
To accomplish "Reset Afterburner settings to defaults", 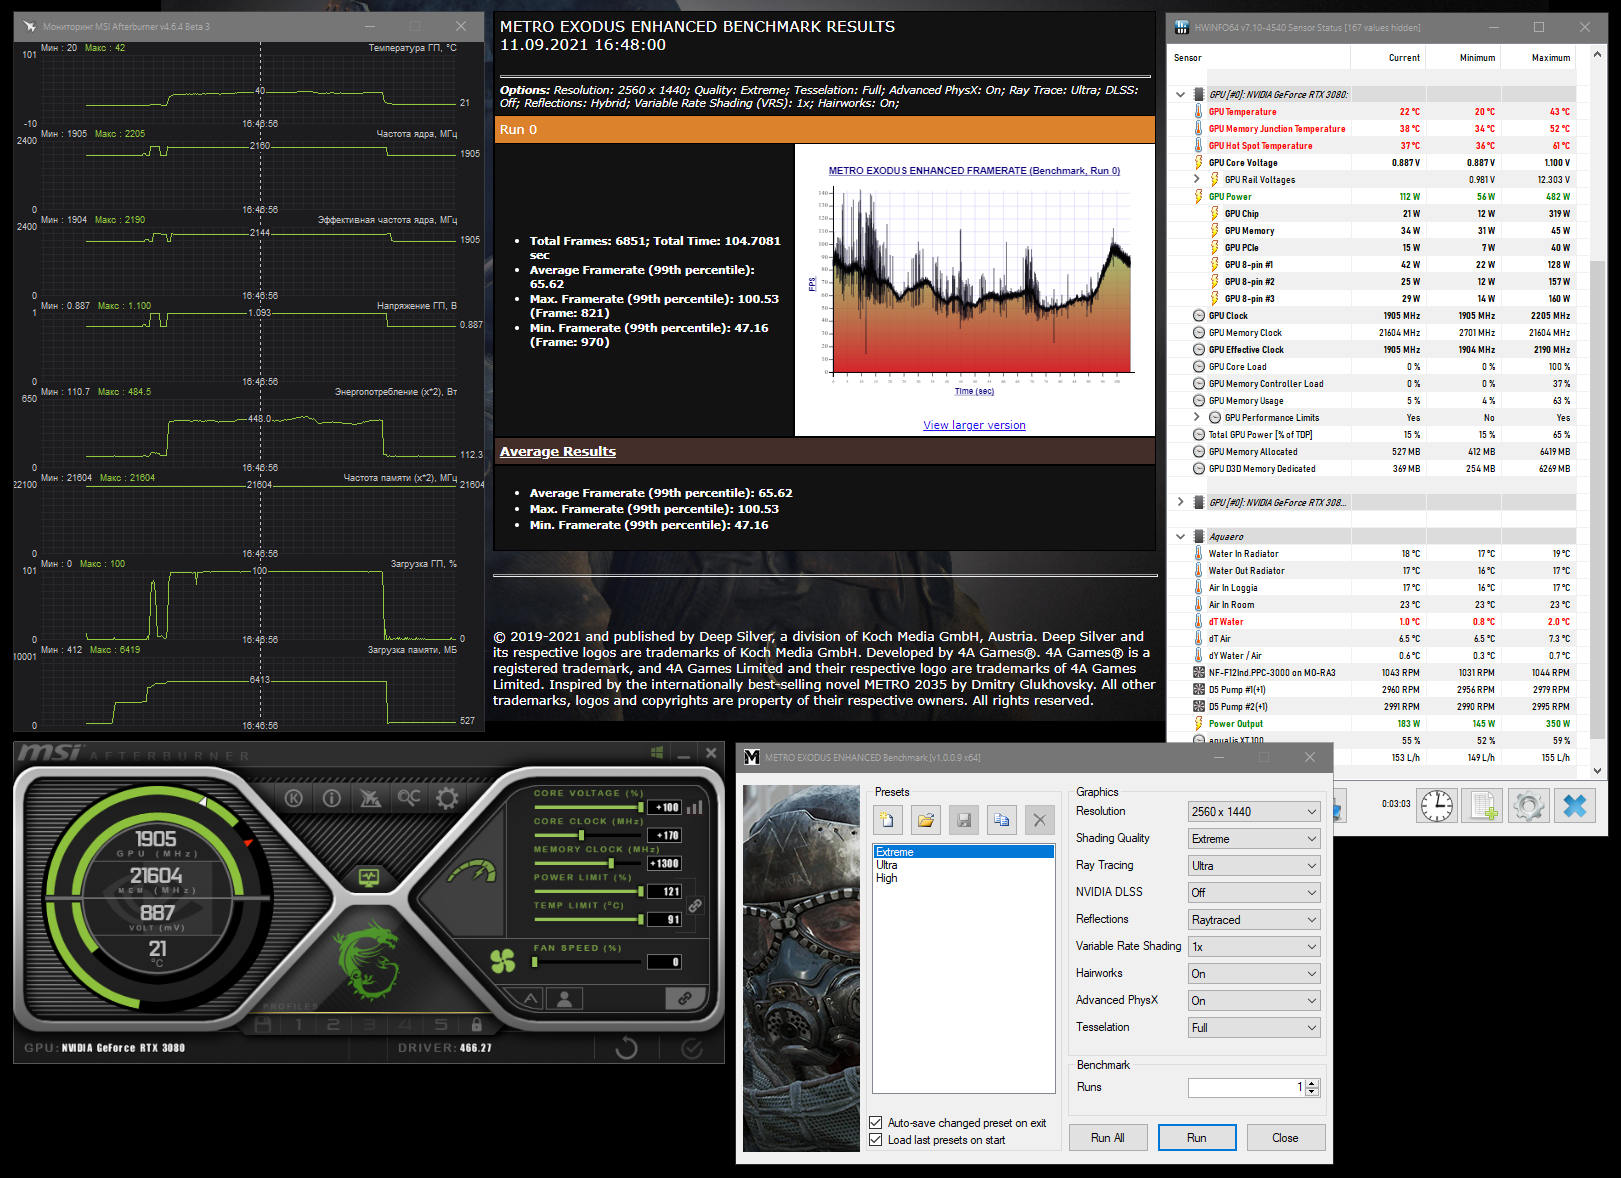I will [x=626, y=1048].
